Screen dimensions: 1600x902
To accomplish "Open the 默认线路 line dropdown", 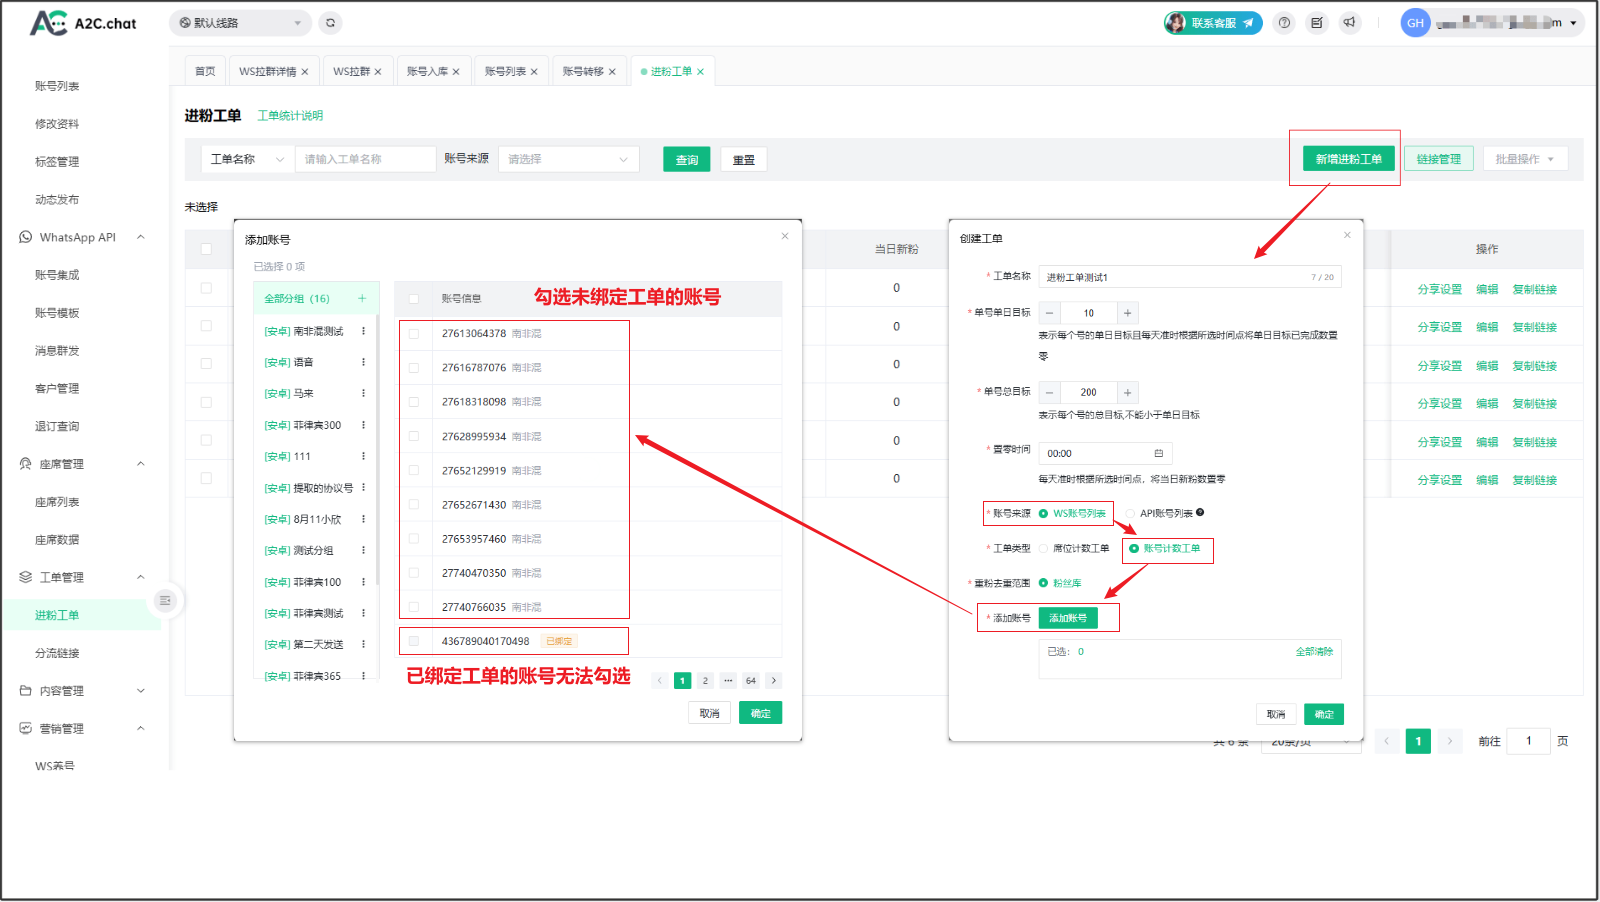I will click(240, 23).
